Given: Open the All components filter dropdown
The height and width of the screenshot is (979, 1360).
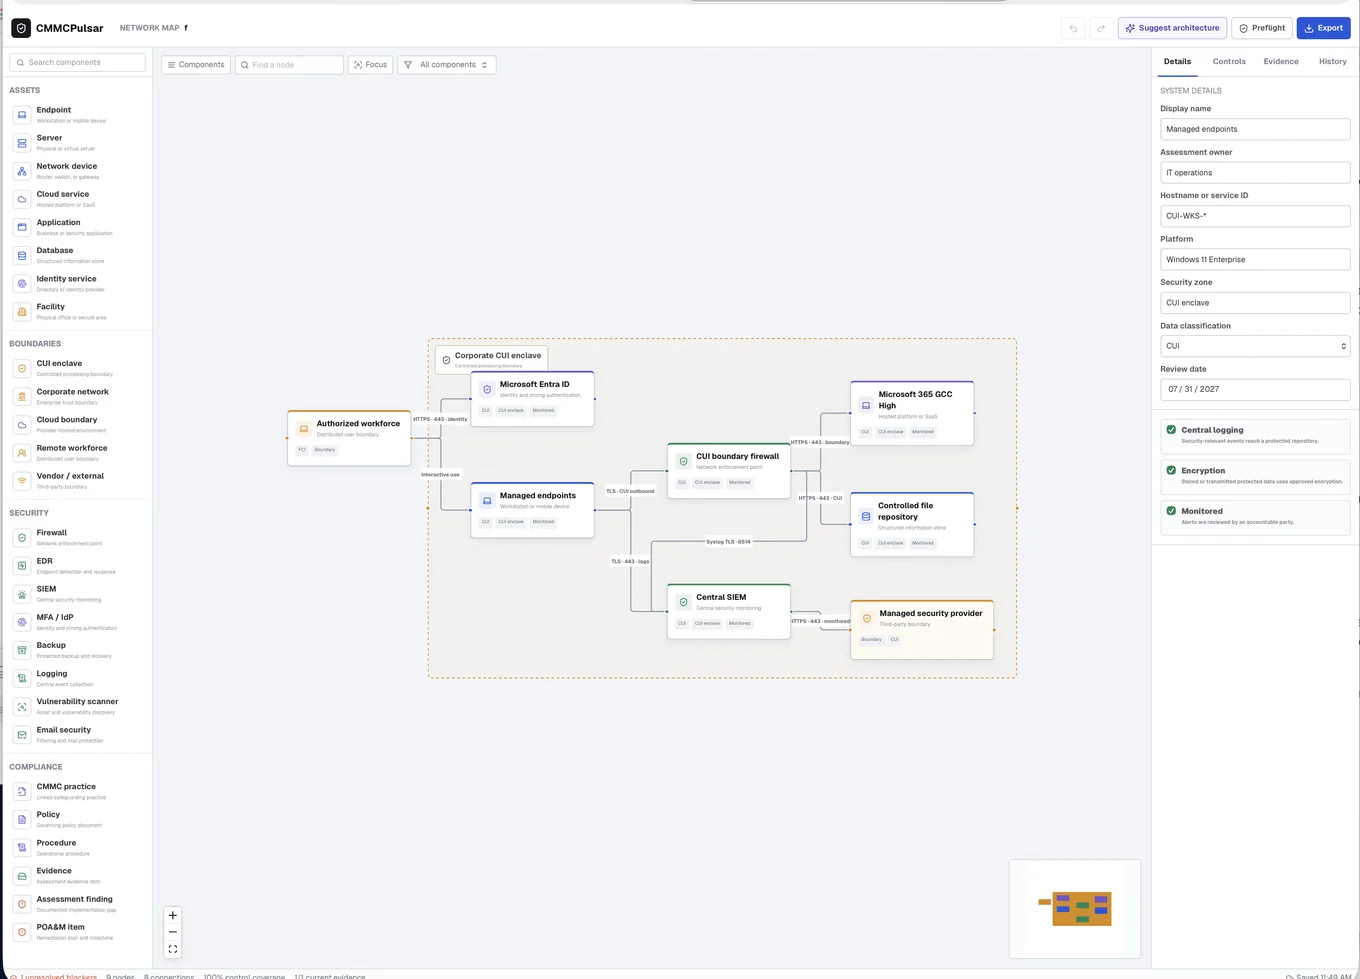Looking at the screenshot, I should point(447,65).
